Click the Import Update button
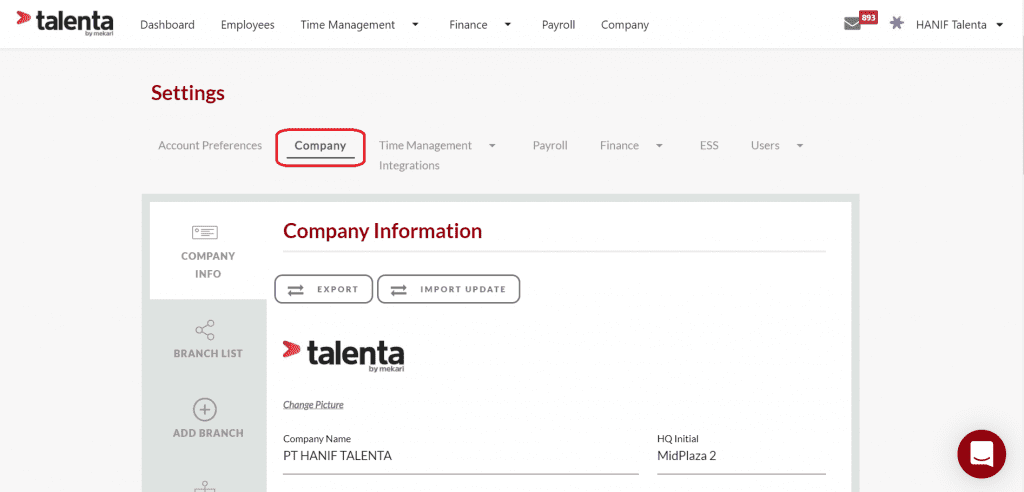 point(449,289)
